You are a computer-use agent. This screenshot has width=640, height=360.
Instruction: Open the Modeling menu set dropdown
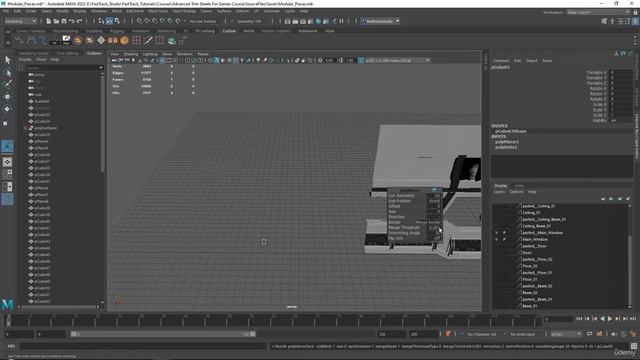point(21,21)
